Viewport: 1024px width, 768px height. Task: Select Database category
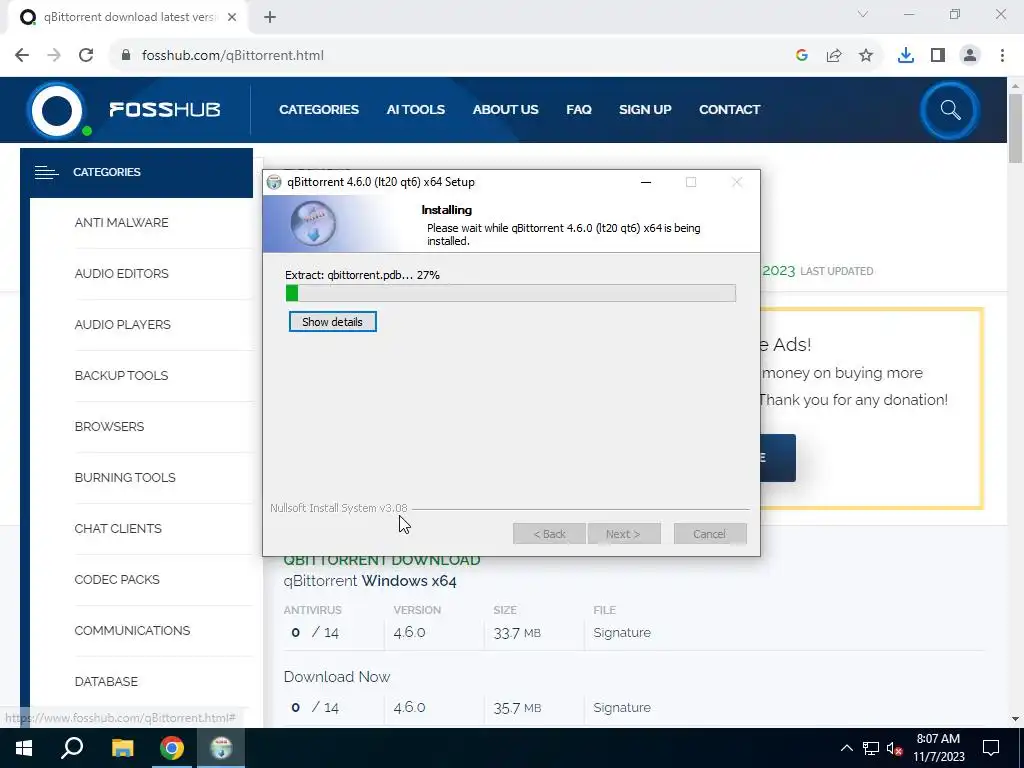106,681
